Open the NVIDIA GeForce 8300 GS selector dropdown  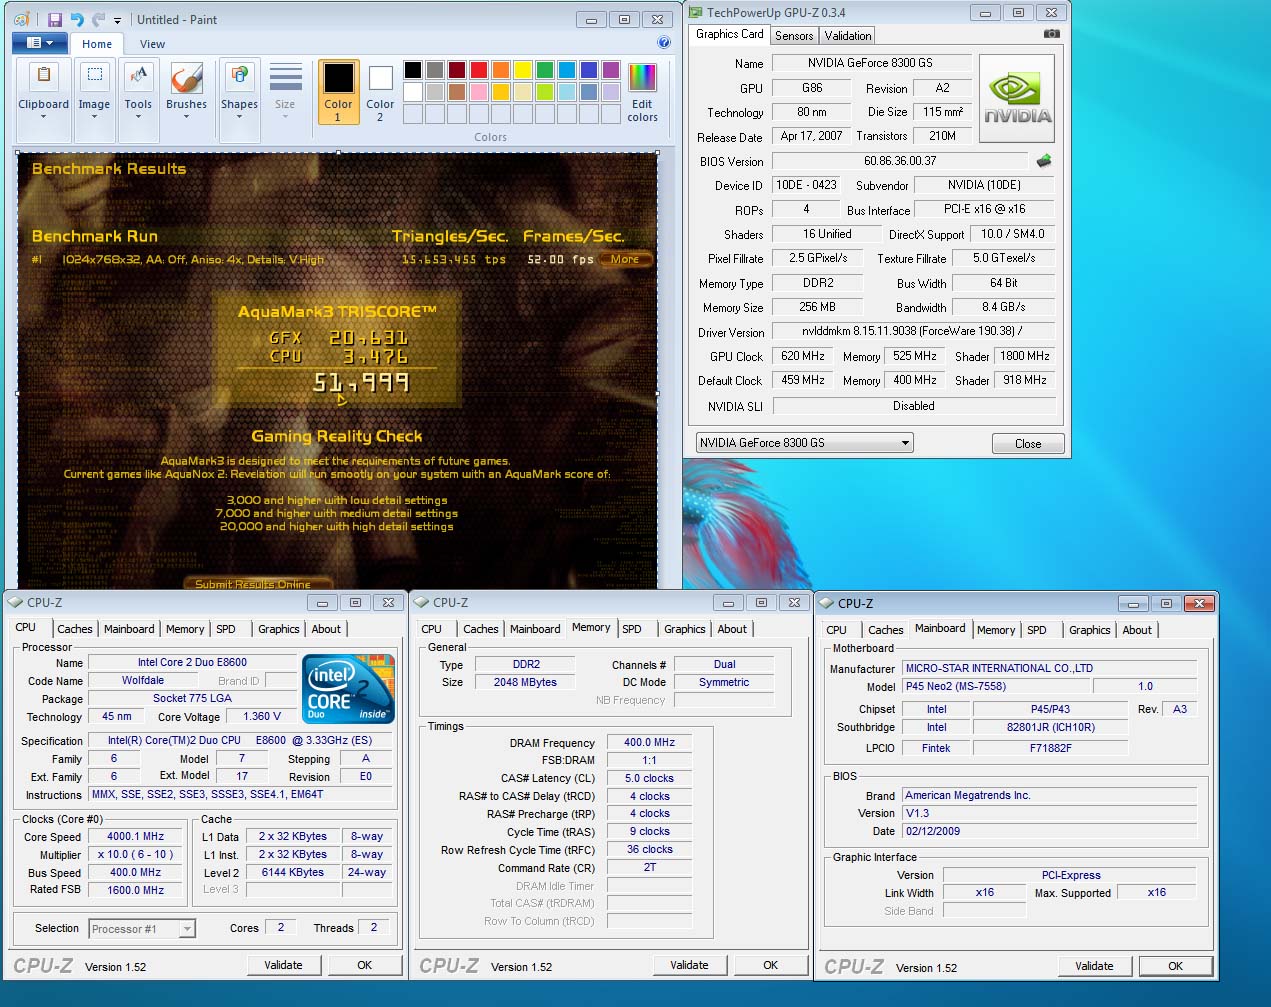(x=805, y=443)
